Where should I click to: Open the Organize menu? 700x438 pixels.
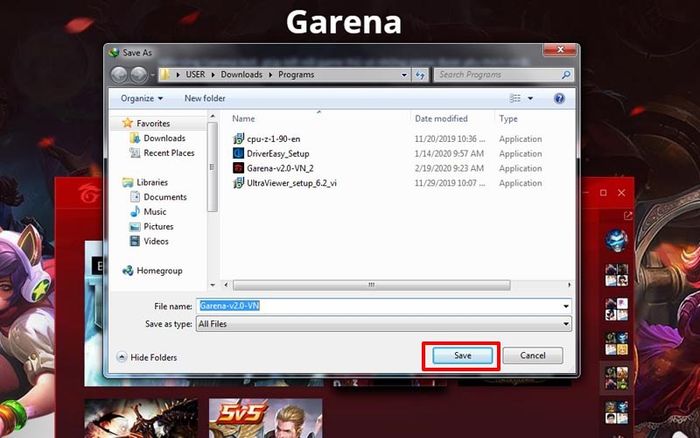pyautogui.click(x=142, y=98)
